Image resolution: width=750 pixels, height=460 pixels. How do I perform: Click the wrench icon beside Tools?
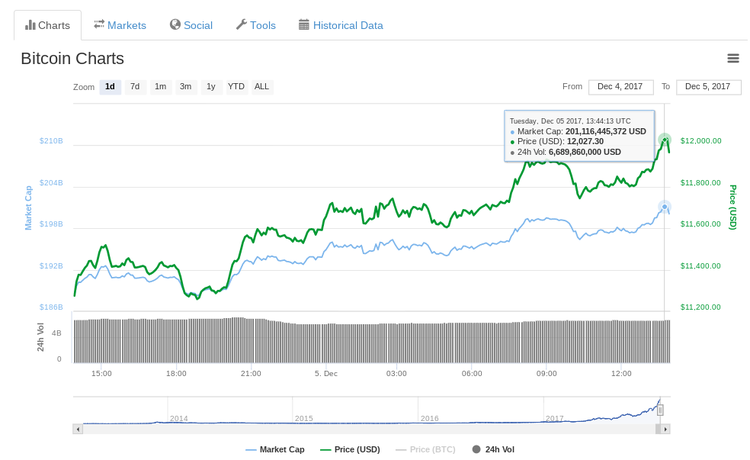[x=241, y=24]
